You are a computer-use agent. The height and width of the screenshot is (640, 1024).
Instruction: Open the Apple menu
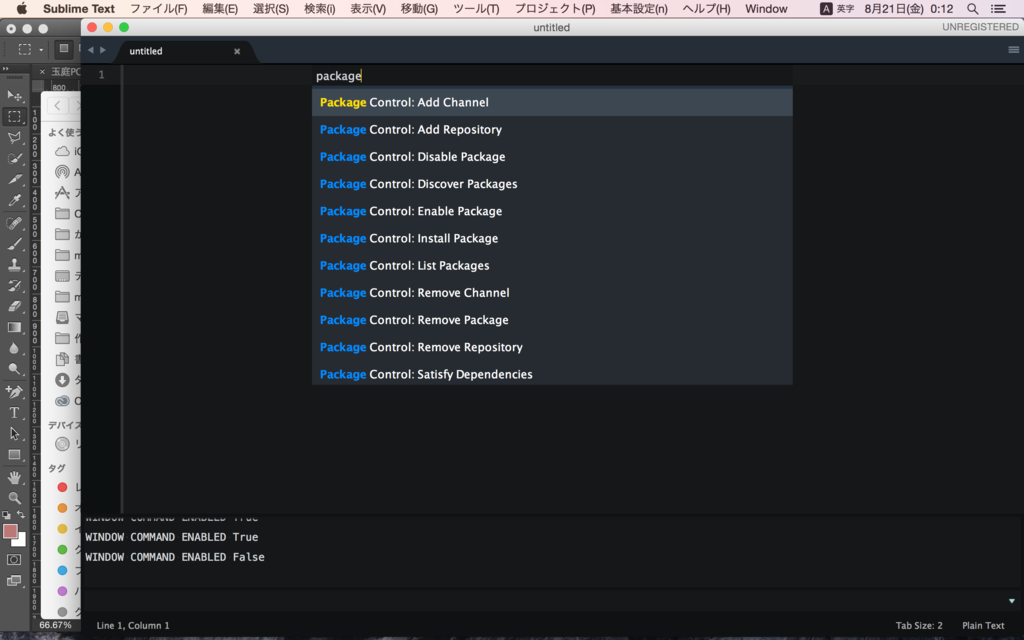(x=22, y=8)
